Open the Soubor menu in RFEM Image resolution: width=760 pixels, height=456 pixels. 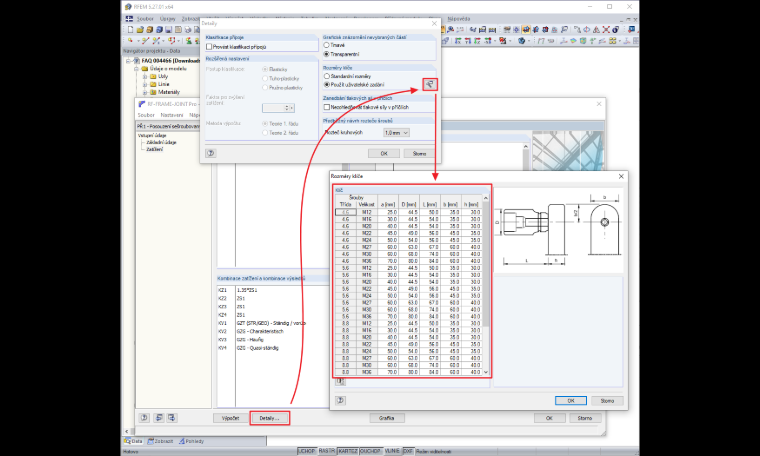pyautogui.click(x=145, y=18)
